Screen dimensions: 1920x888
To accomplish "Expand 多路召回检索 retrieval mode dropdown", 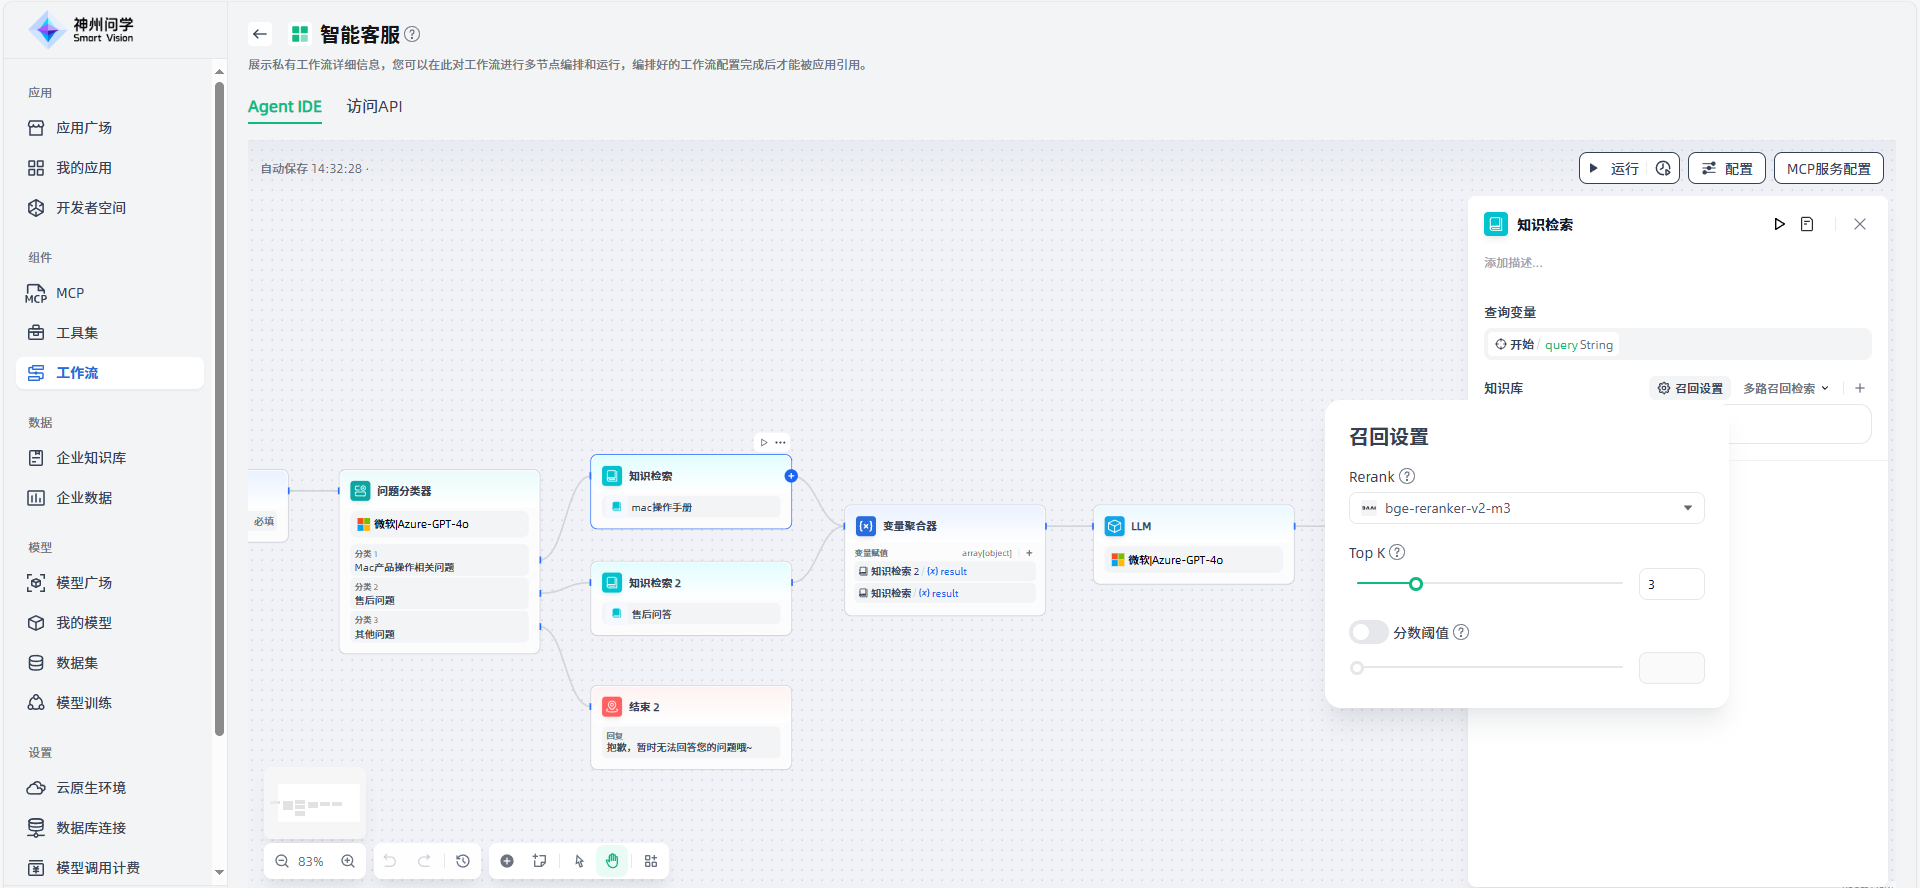I will click(1786, 388).
